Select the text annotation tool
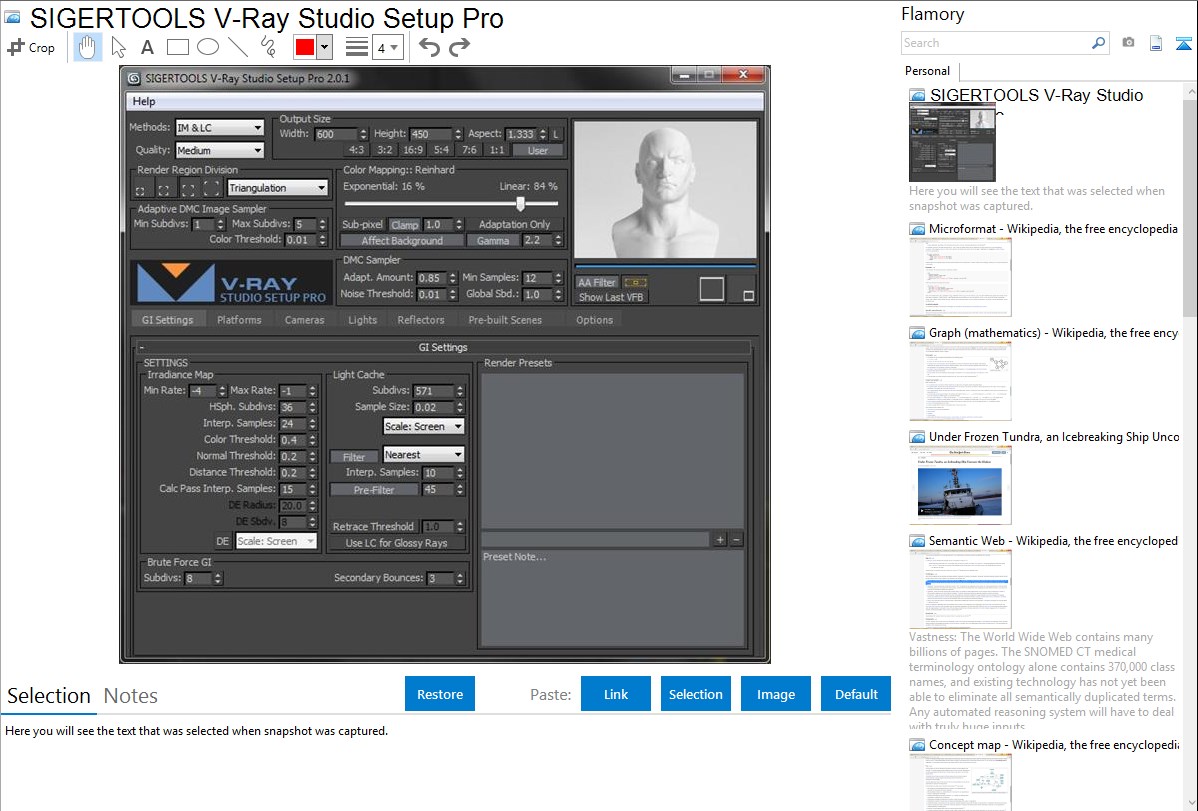1198x811 pixels. point(147,47)
